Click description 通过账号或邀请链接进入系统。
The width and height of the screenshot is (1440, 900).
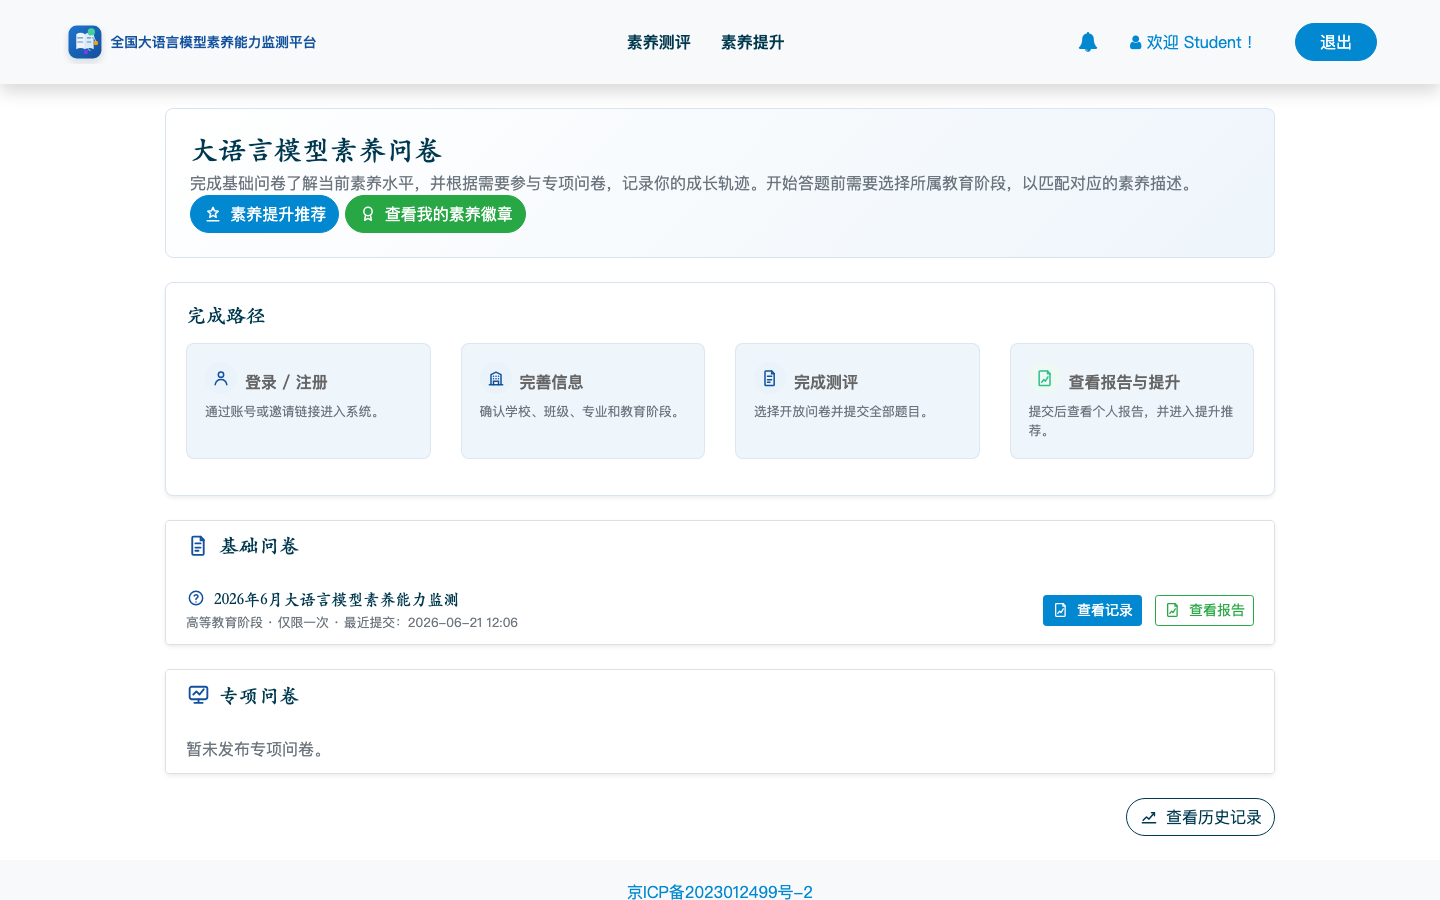coord(295,411)
